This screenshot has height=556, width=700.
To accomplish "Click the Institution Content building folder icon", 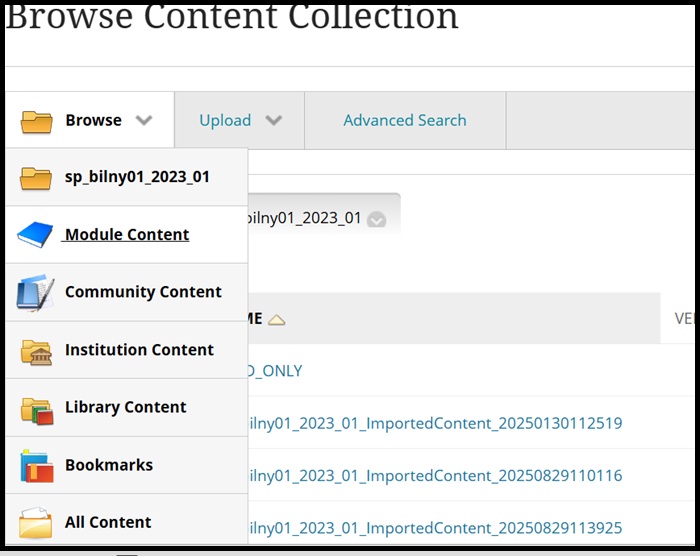I will pos(36,352).
